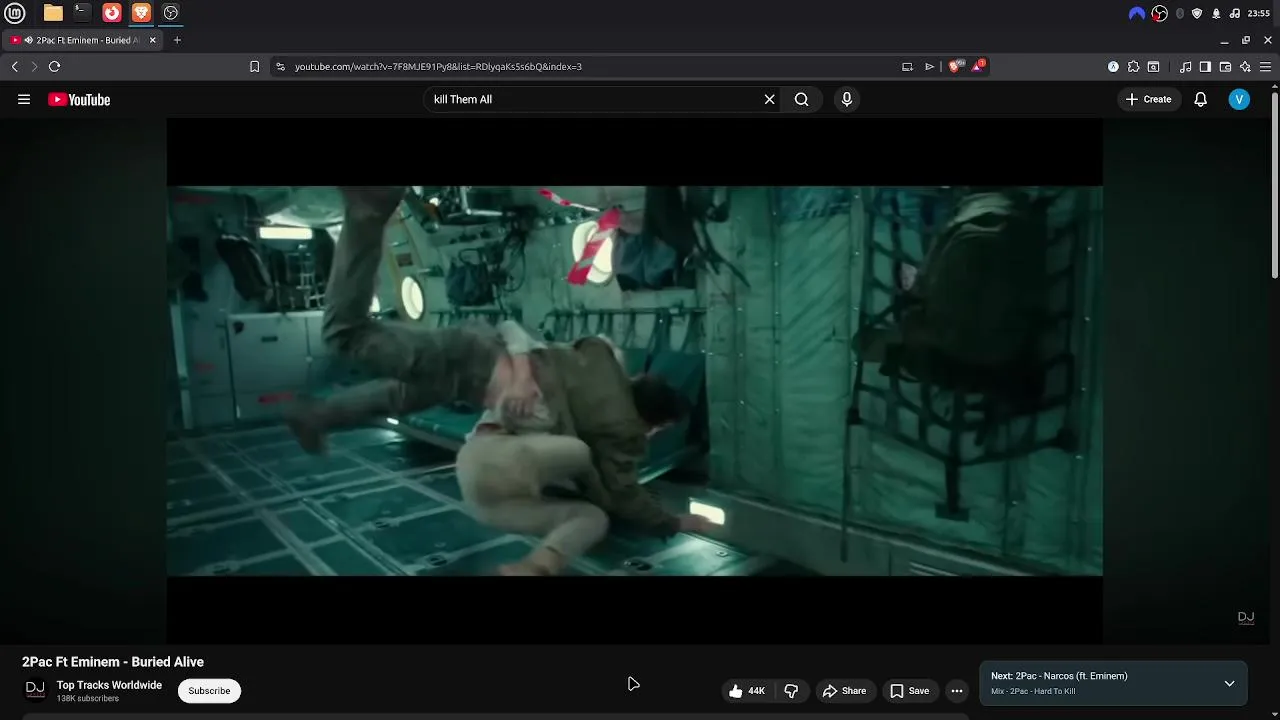Open the Top Tracks Worldwide channel avatar

pos(35,690)
